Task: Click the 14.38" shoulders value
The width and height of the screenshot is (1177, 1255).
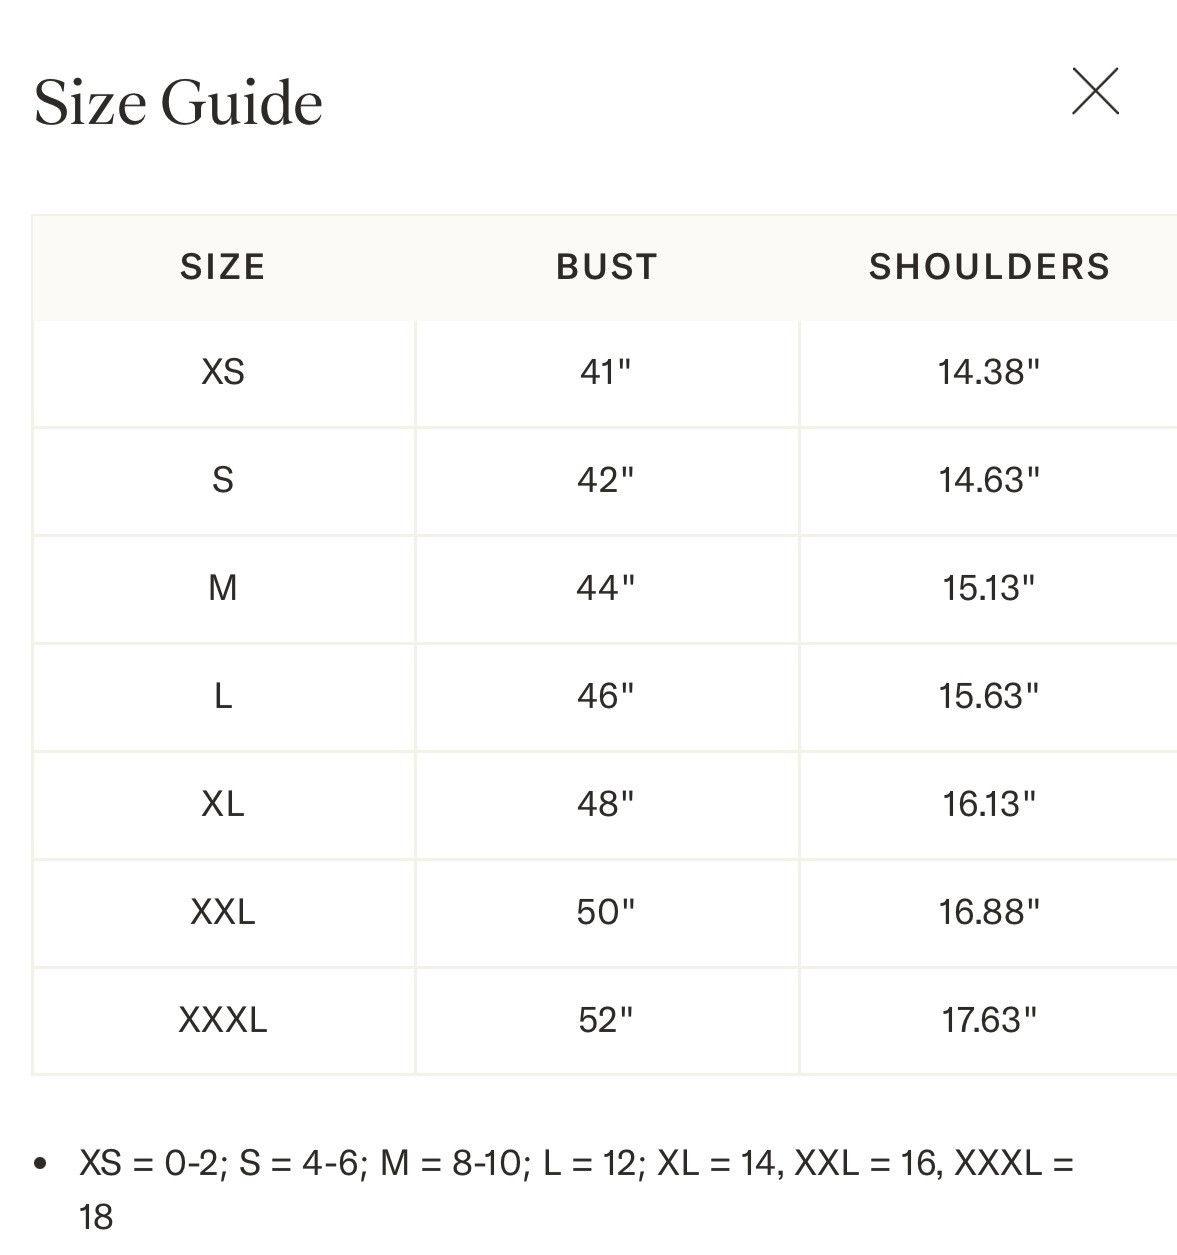Action: point(989,373)
